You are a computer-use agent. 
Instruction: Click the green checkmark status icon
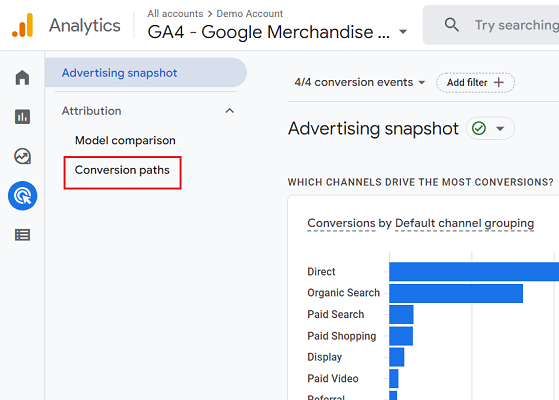tap(479, 128)
